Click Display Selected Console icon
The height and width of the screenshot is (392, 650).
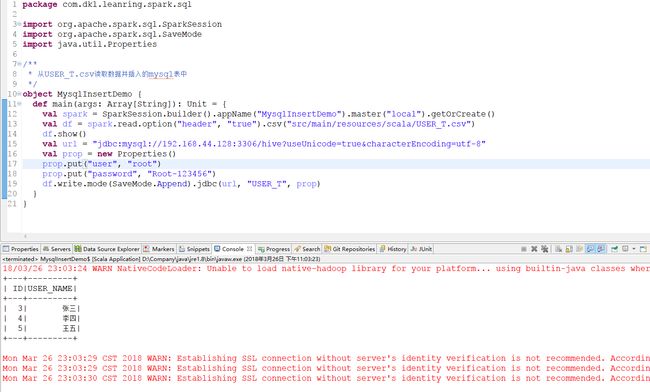(x=625, y=249)
